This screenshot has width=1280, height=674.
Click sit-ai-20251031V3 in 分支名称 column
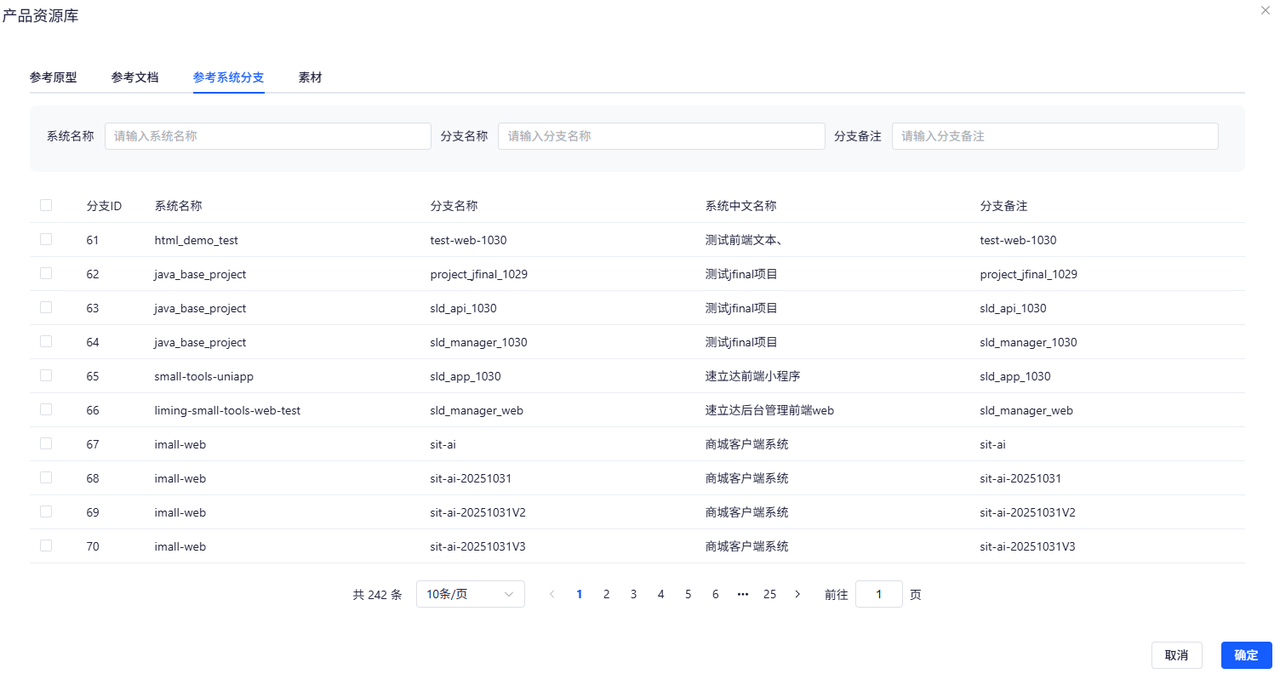click(x=478, y=546)
